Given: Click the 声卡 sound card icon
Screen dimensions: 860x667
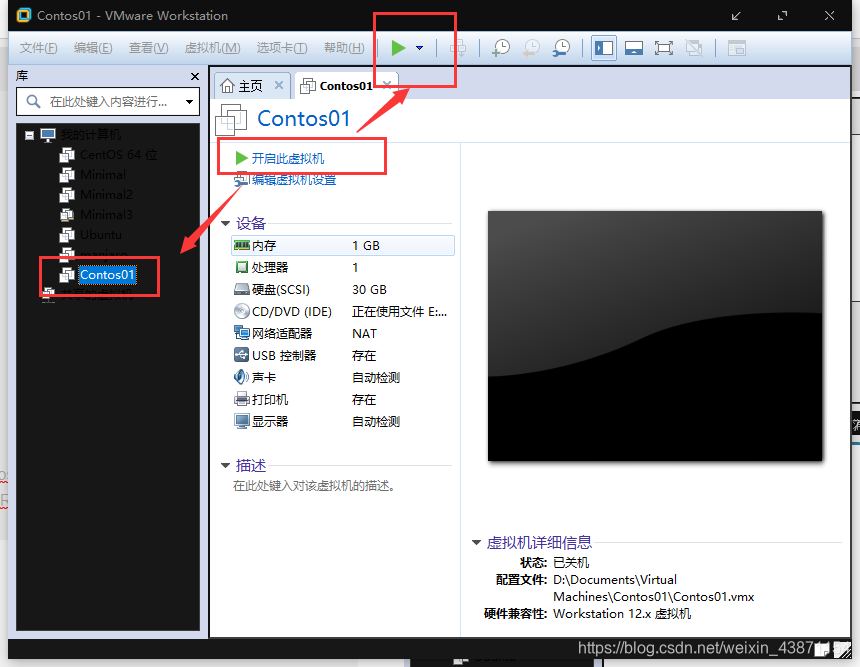Looking at the screenshot, I should 241,377.
